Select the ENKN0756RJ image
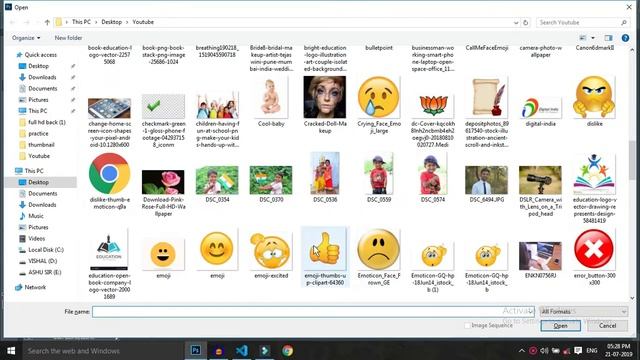Screen dimensions: 640x360 540,260
